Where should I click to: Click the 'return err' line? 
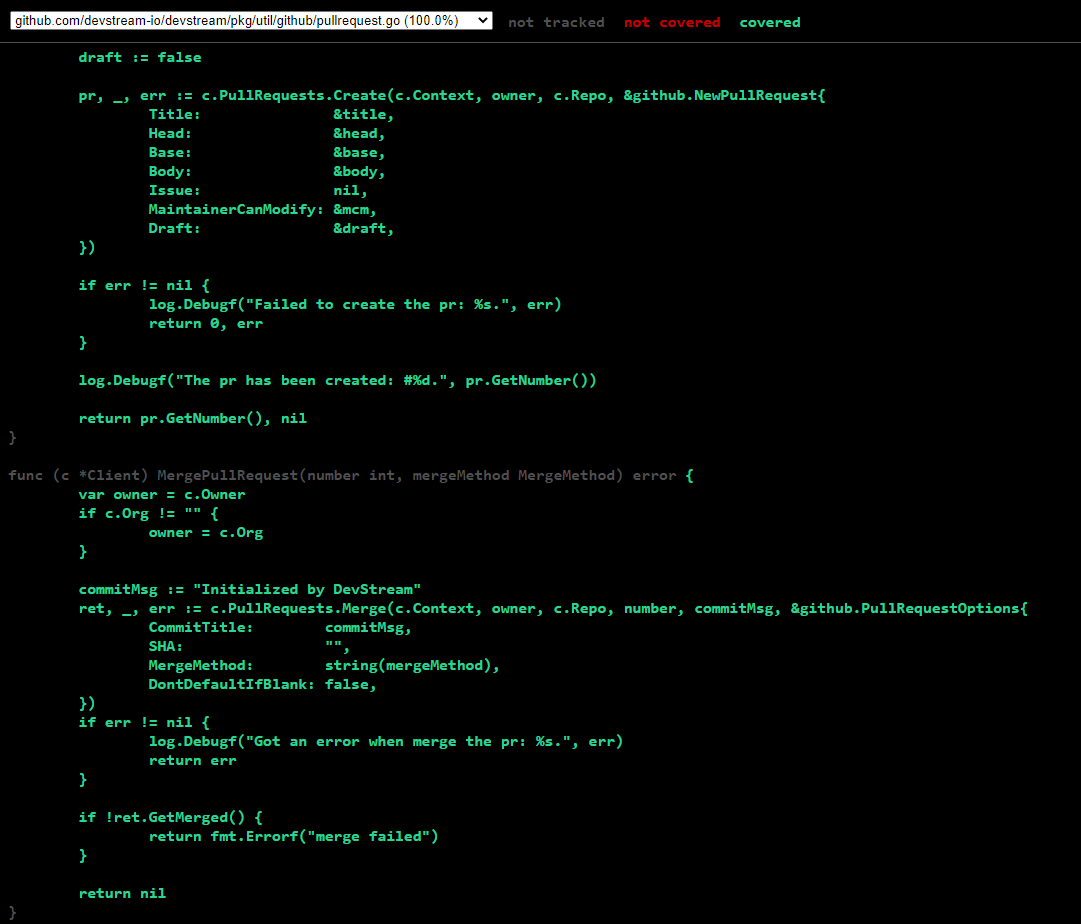pos(192,760)
